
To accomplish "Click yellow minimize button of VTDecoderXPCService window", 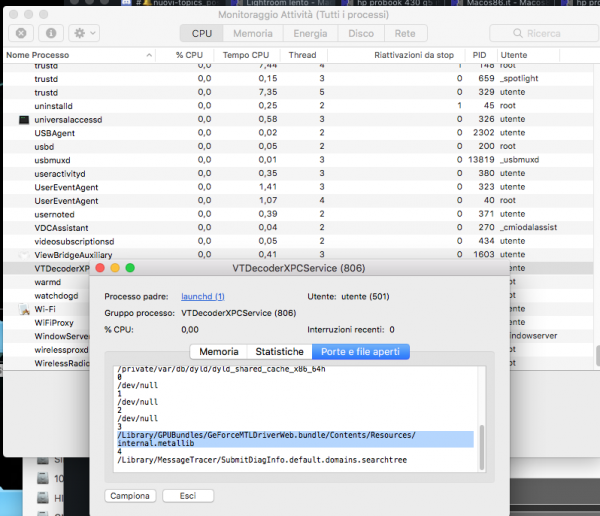I will [115, 268].
